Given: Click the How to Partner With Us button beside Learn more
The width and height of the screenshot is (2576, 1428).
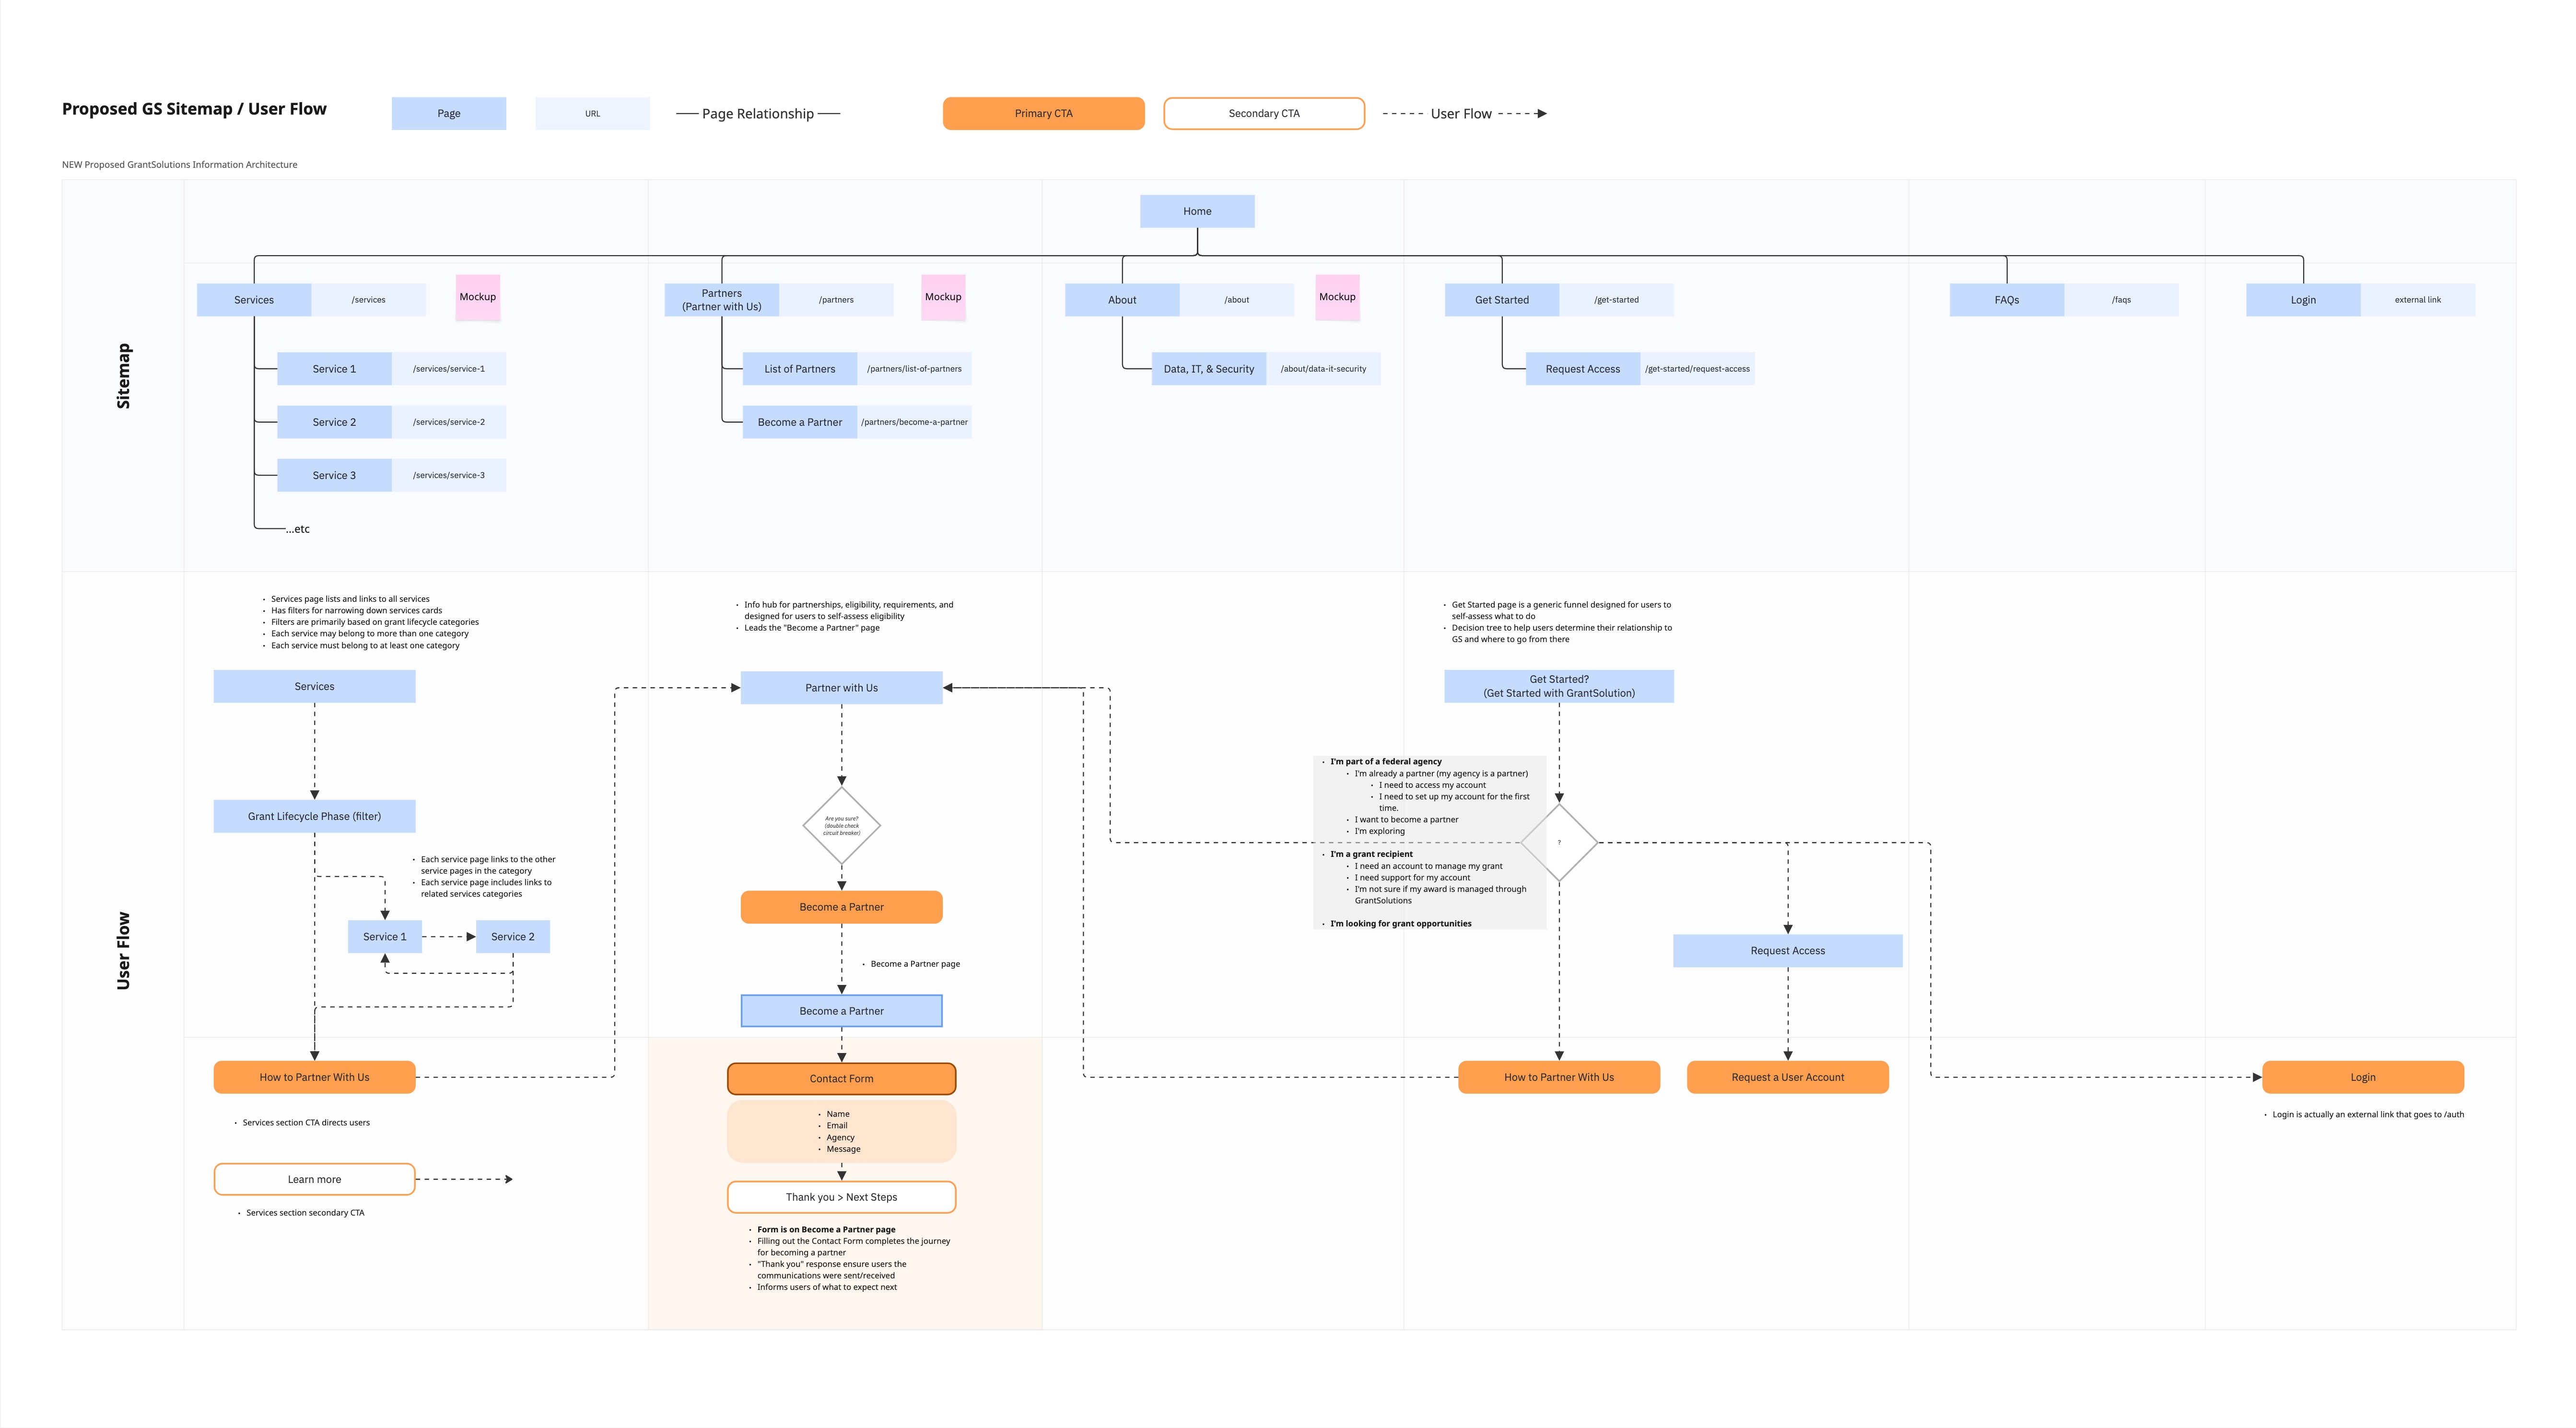Looking at the screenshot, I should [314, 1077].
